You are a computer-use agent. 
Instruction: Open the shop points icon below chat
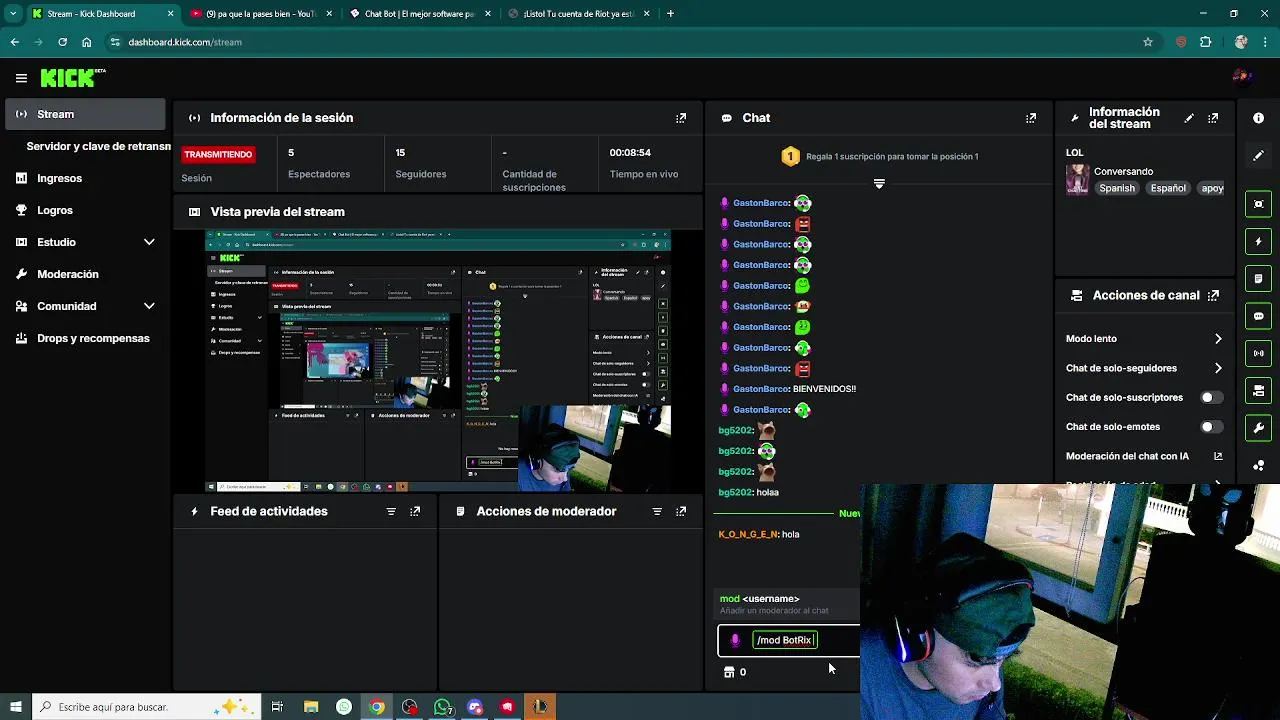(x=729, y=672)
